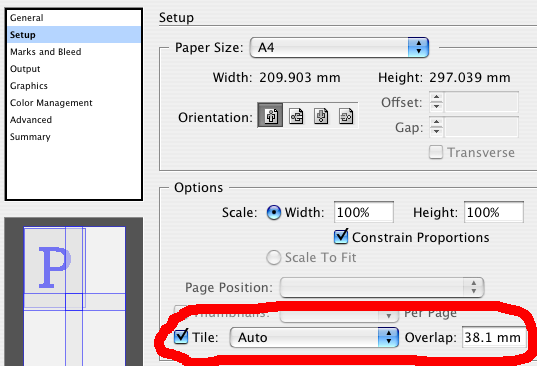Viewport: 537px width, 366px height.
Task: Open Marks and Bleed panel
Action: pyautogui.click(x=74, y=52)
